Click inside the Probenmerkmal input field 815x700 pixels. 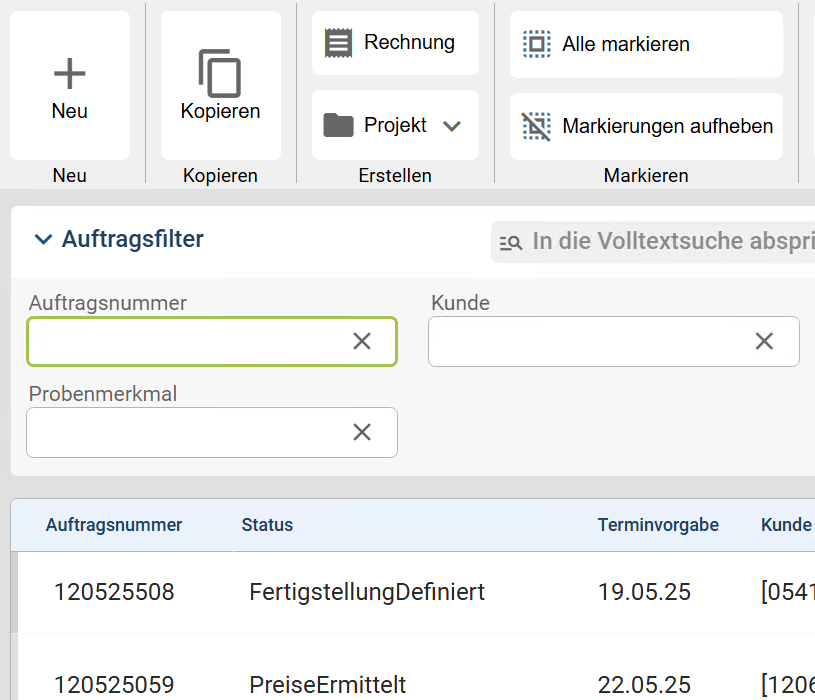coord(185,432)
